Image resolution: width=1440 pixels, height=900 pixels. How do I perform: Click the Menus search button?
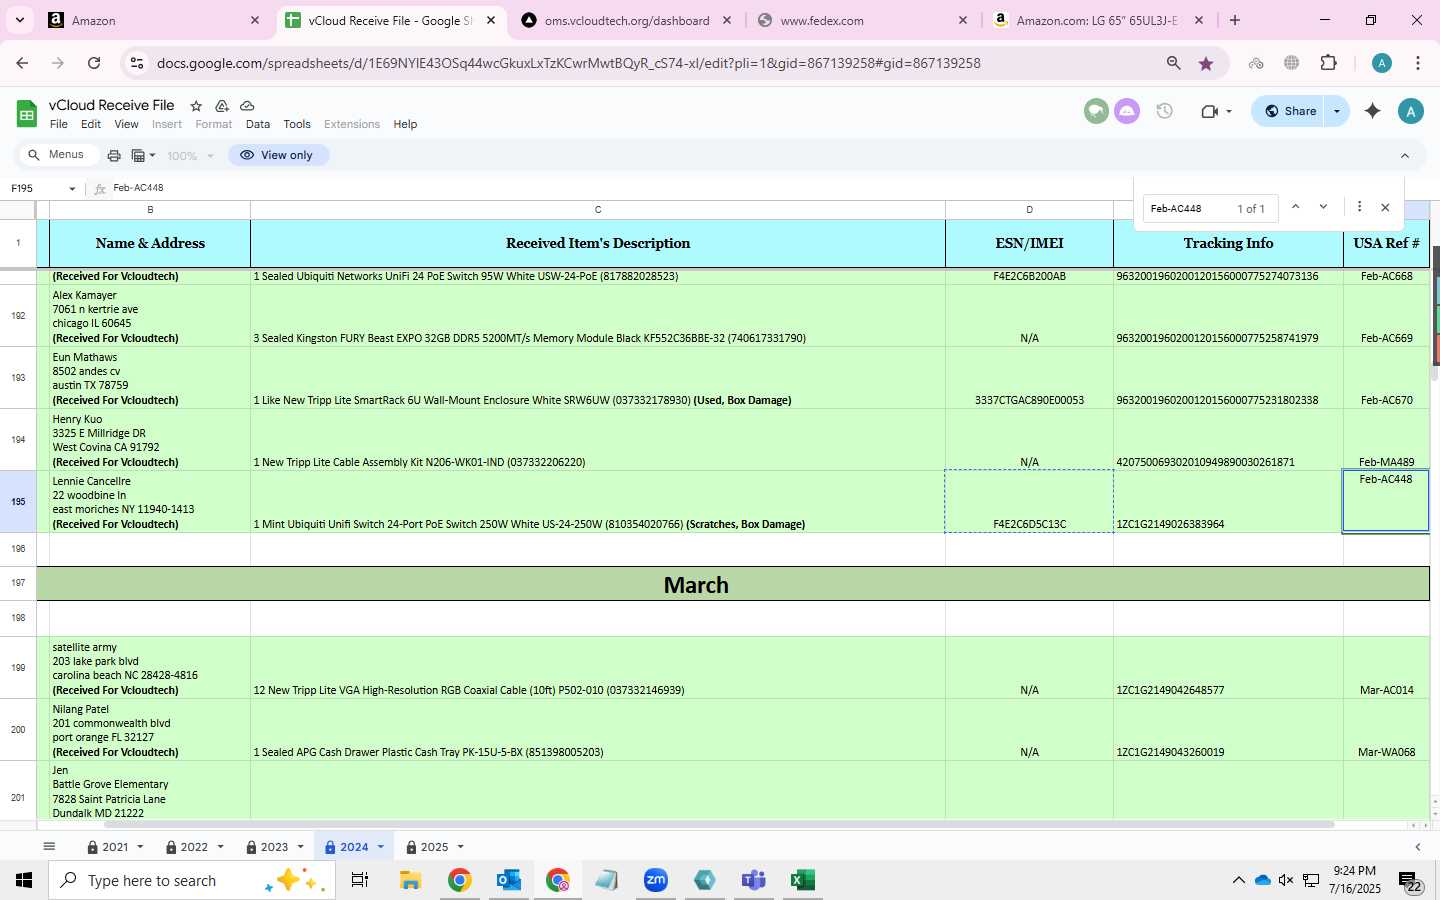click(57, 155)
